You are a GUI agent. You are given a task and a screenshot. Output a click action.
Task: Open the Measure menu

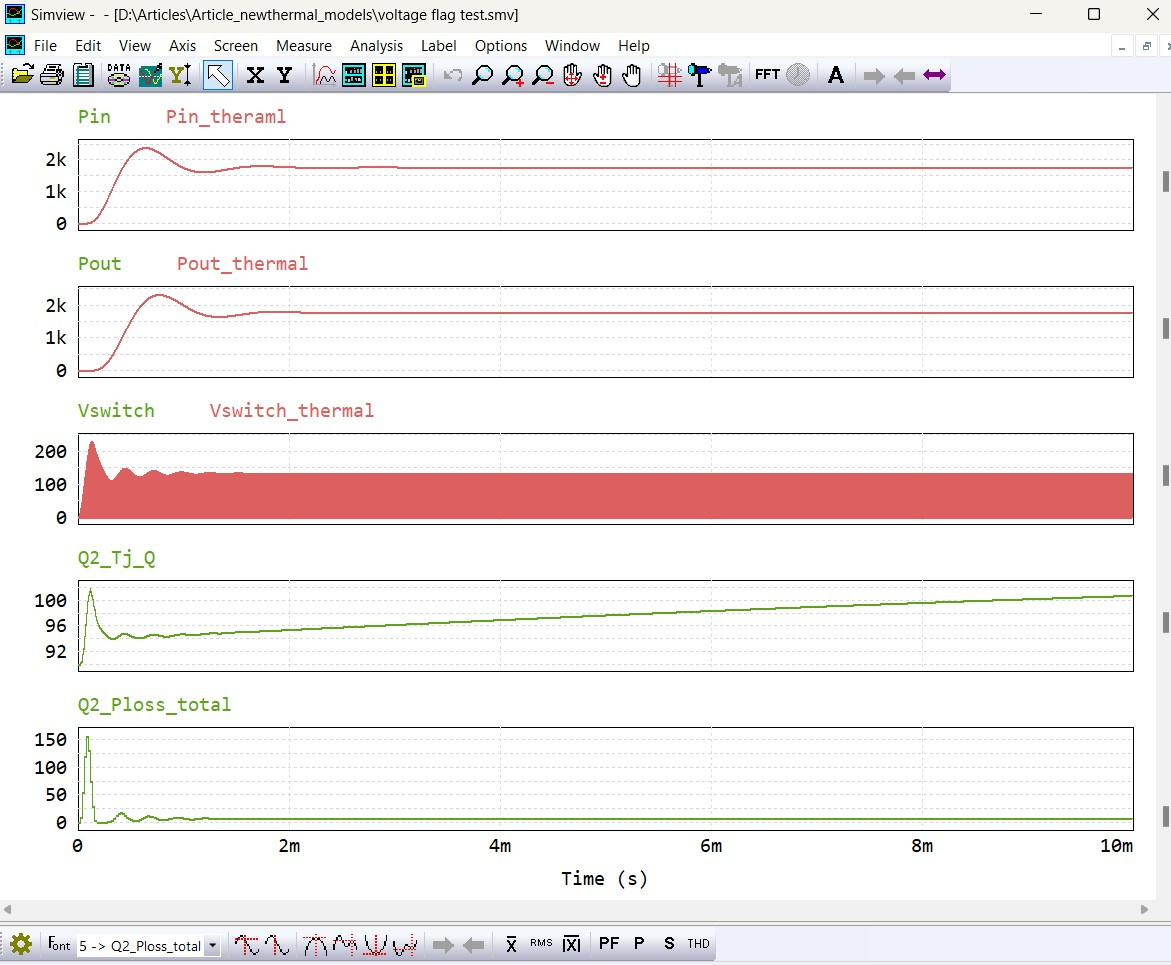[304, 46]
